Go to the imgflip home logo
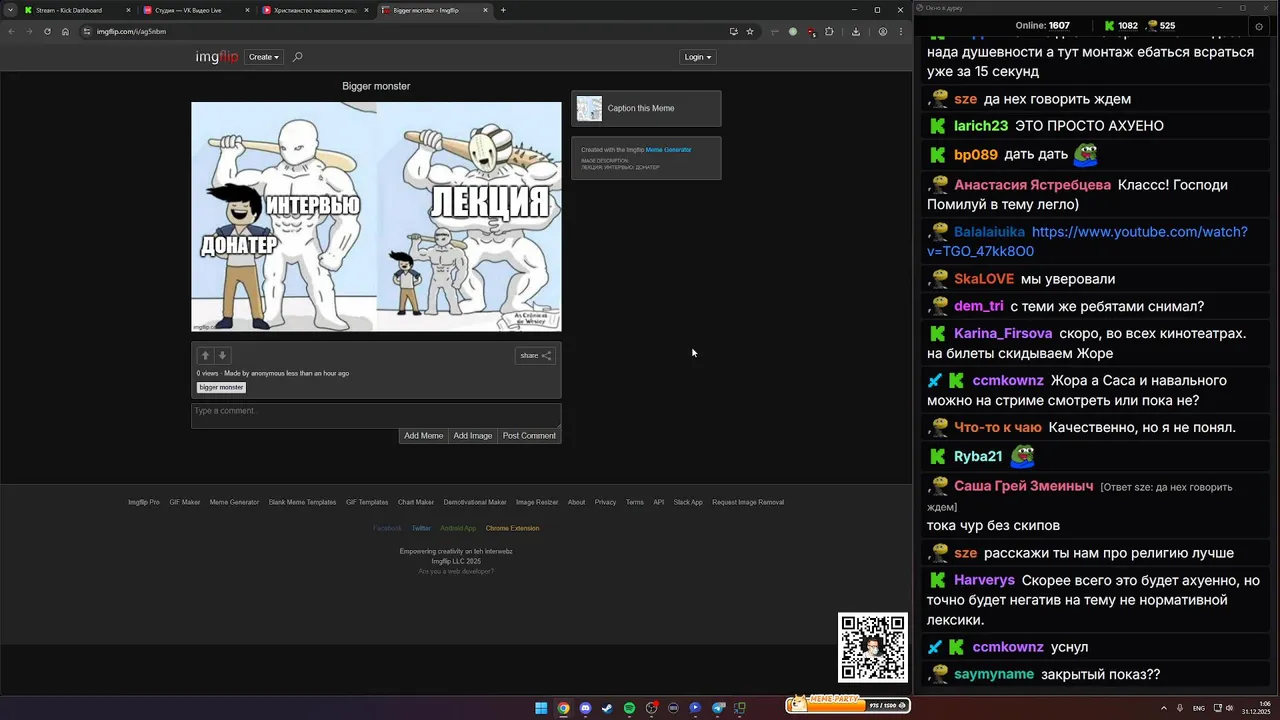Image resolution: width=1280 pixels, height=720 pixels. click(217, 57)
